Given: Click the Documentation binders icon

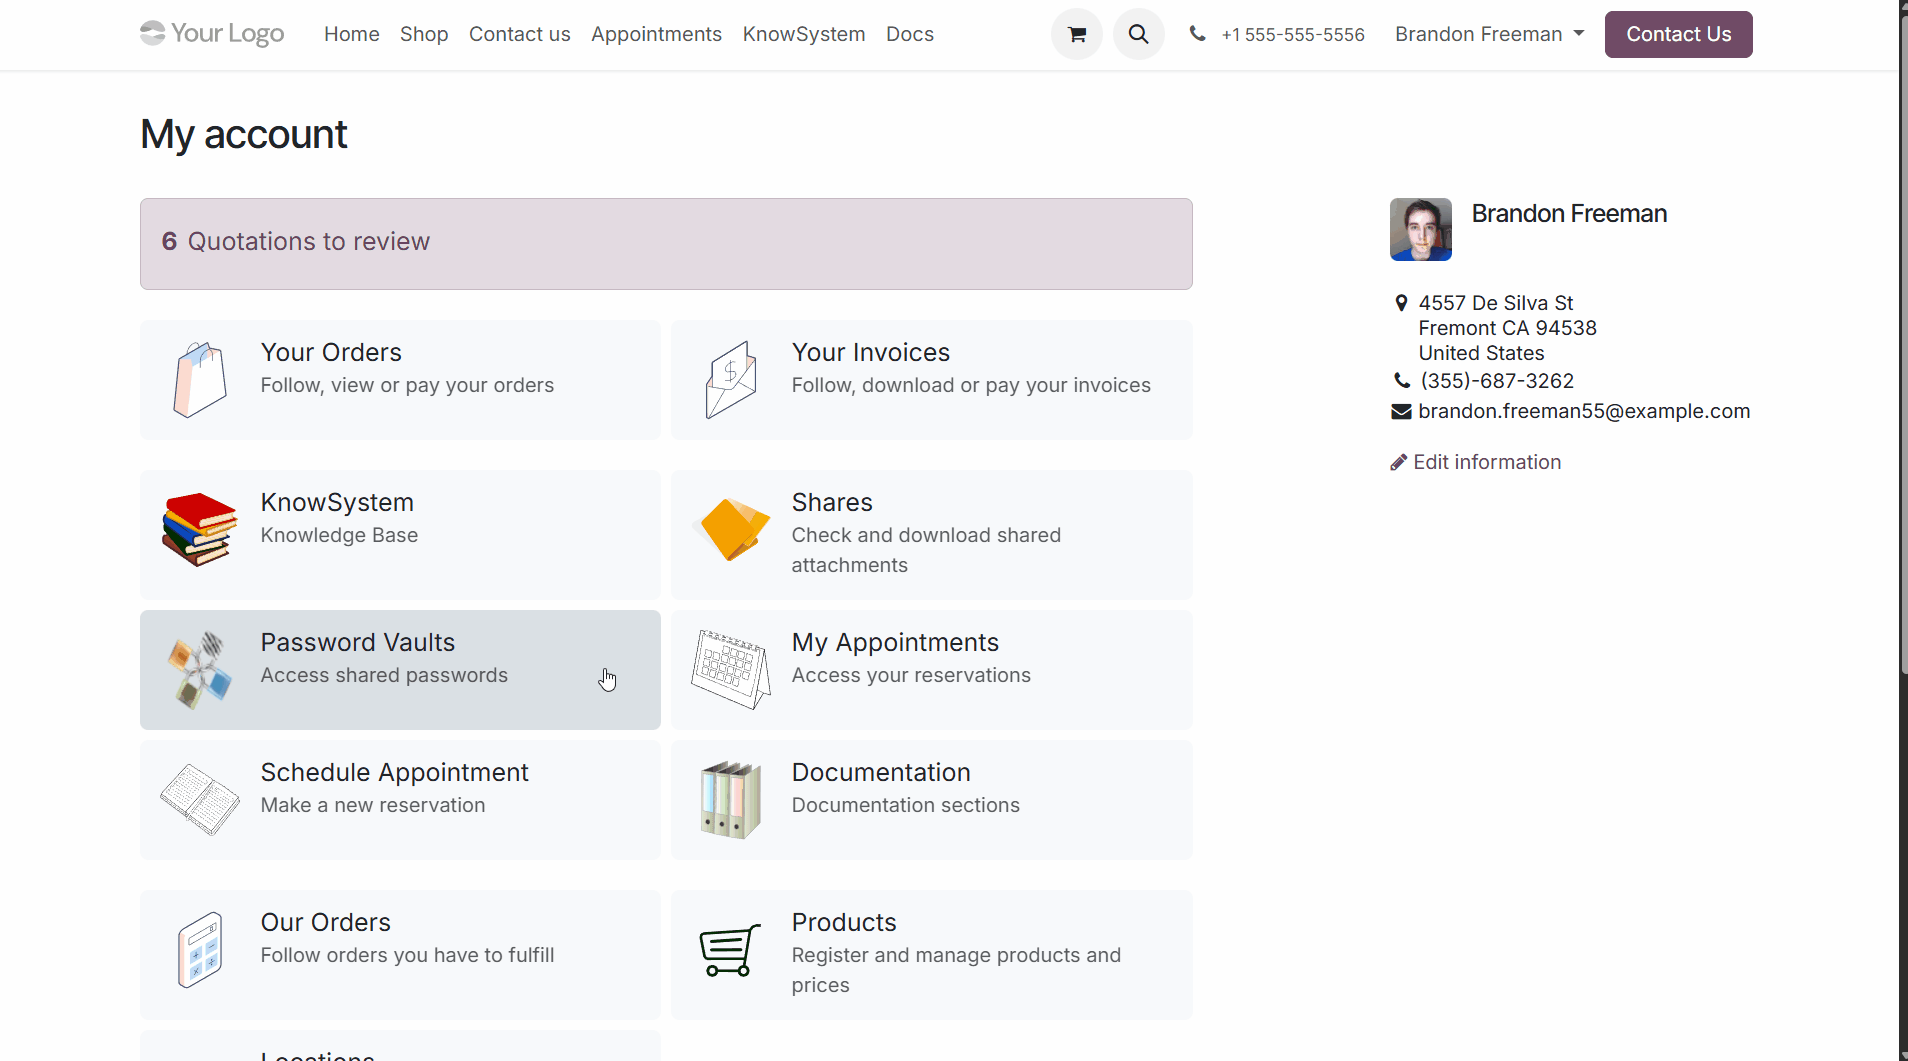Looking at the screenshot, I should point(731,799).
